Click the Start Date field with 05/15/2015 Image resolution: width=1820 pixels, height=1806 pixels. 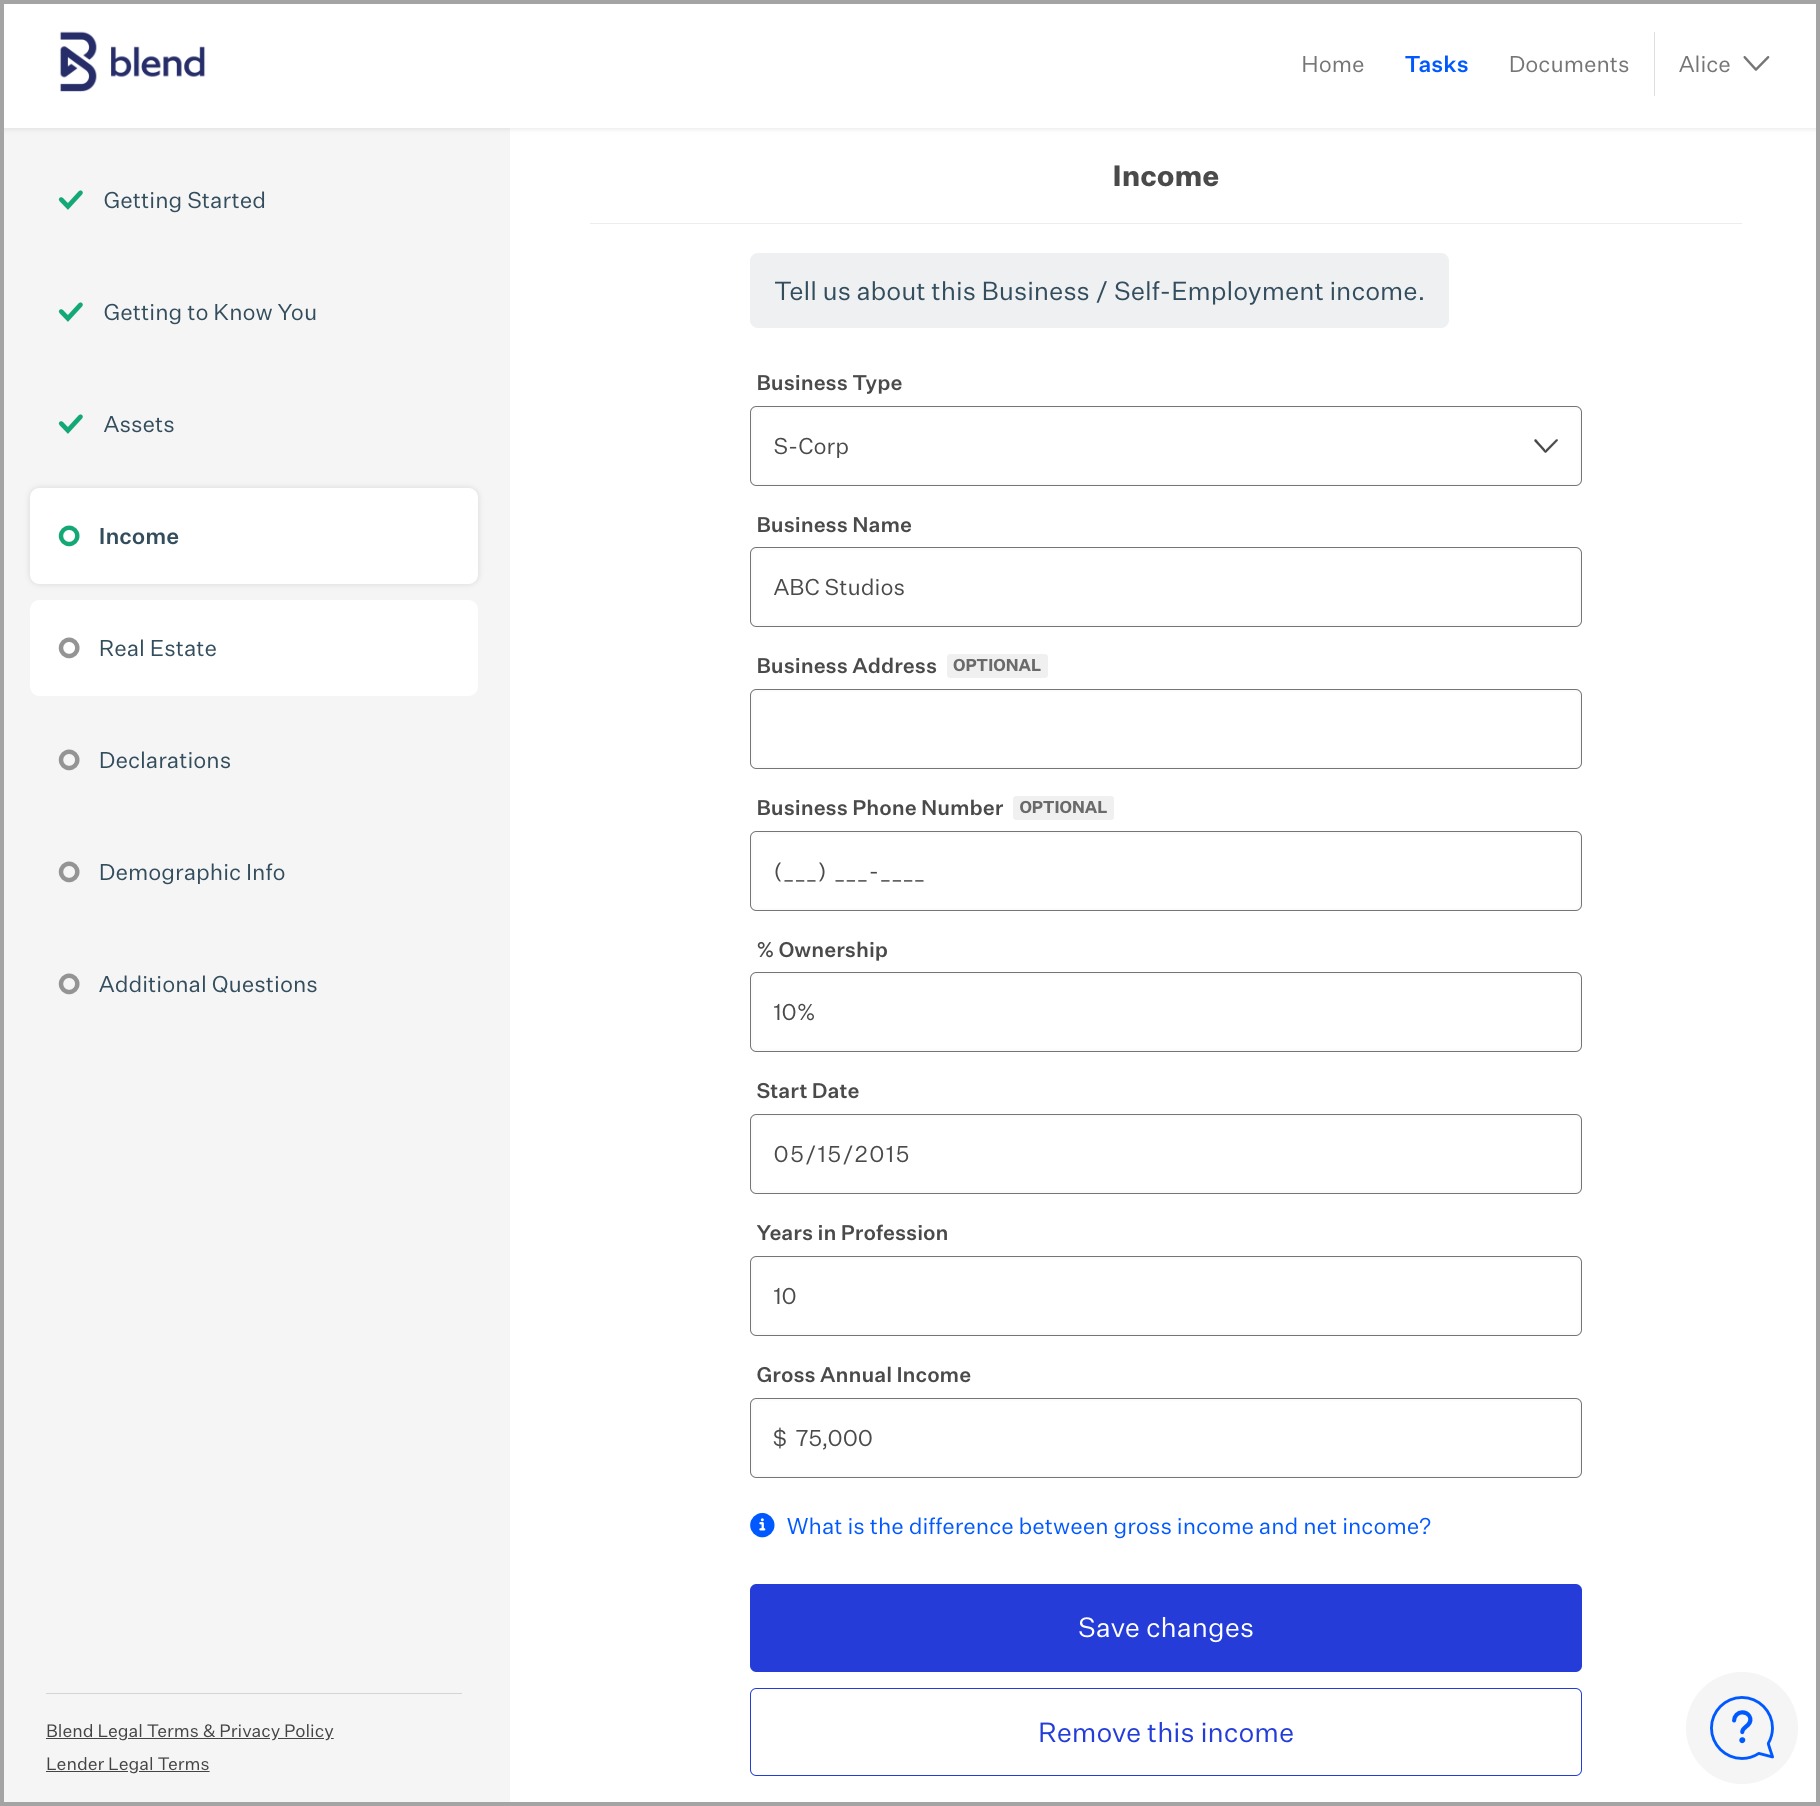tap(1165, 1154)
